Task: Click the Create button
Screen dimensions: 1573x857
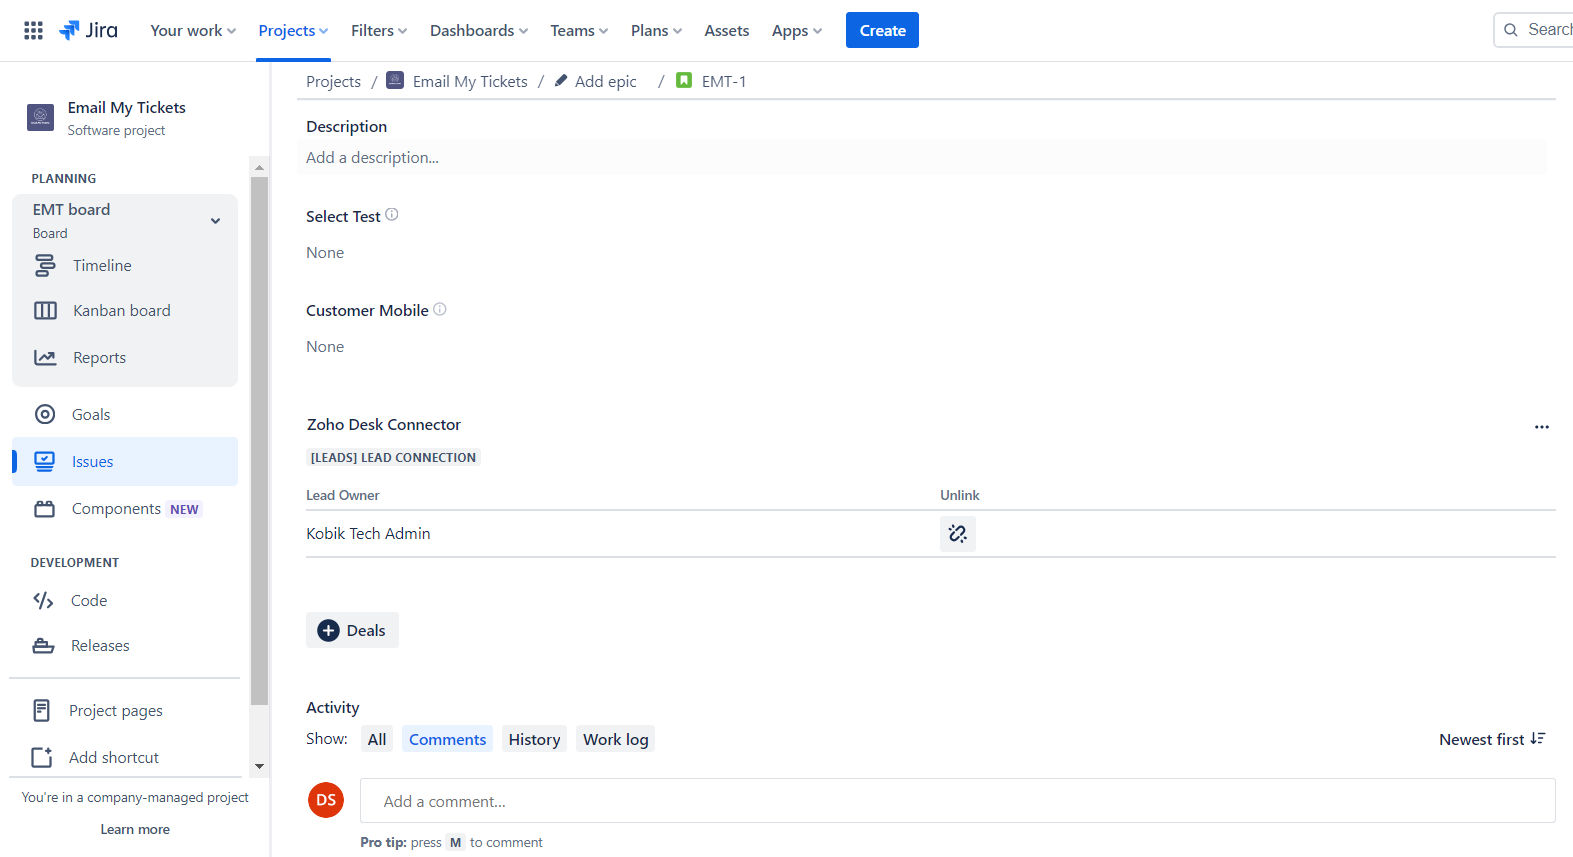Action: point(882,30)
